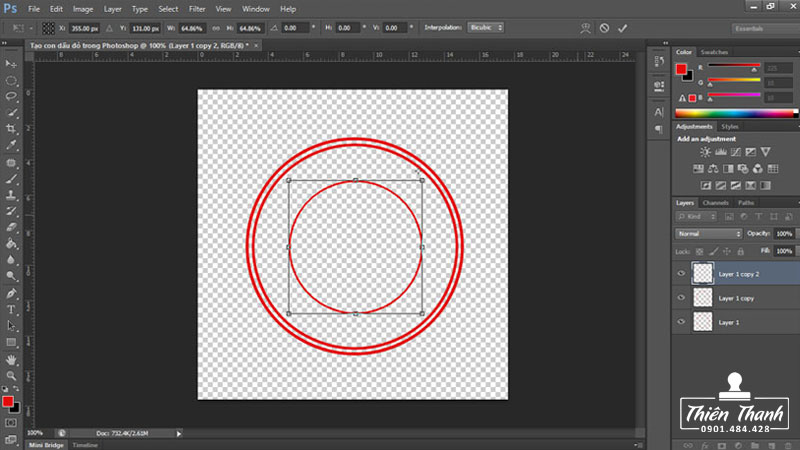Close the document tab
This screenshot has width=800, height=450.
coord(256,45)
